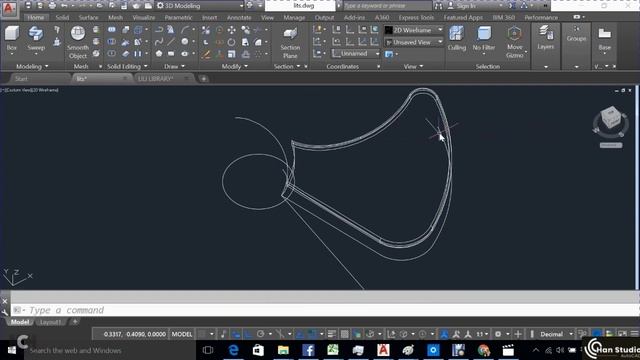640x360 pixels.
Task: Click the coordinates readout 0.3317, 0.4090, 0.0000
Action: pyautogui.click(x=135, y=334)
